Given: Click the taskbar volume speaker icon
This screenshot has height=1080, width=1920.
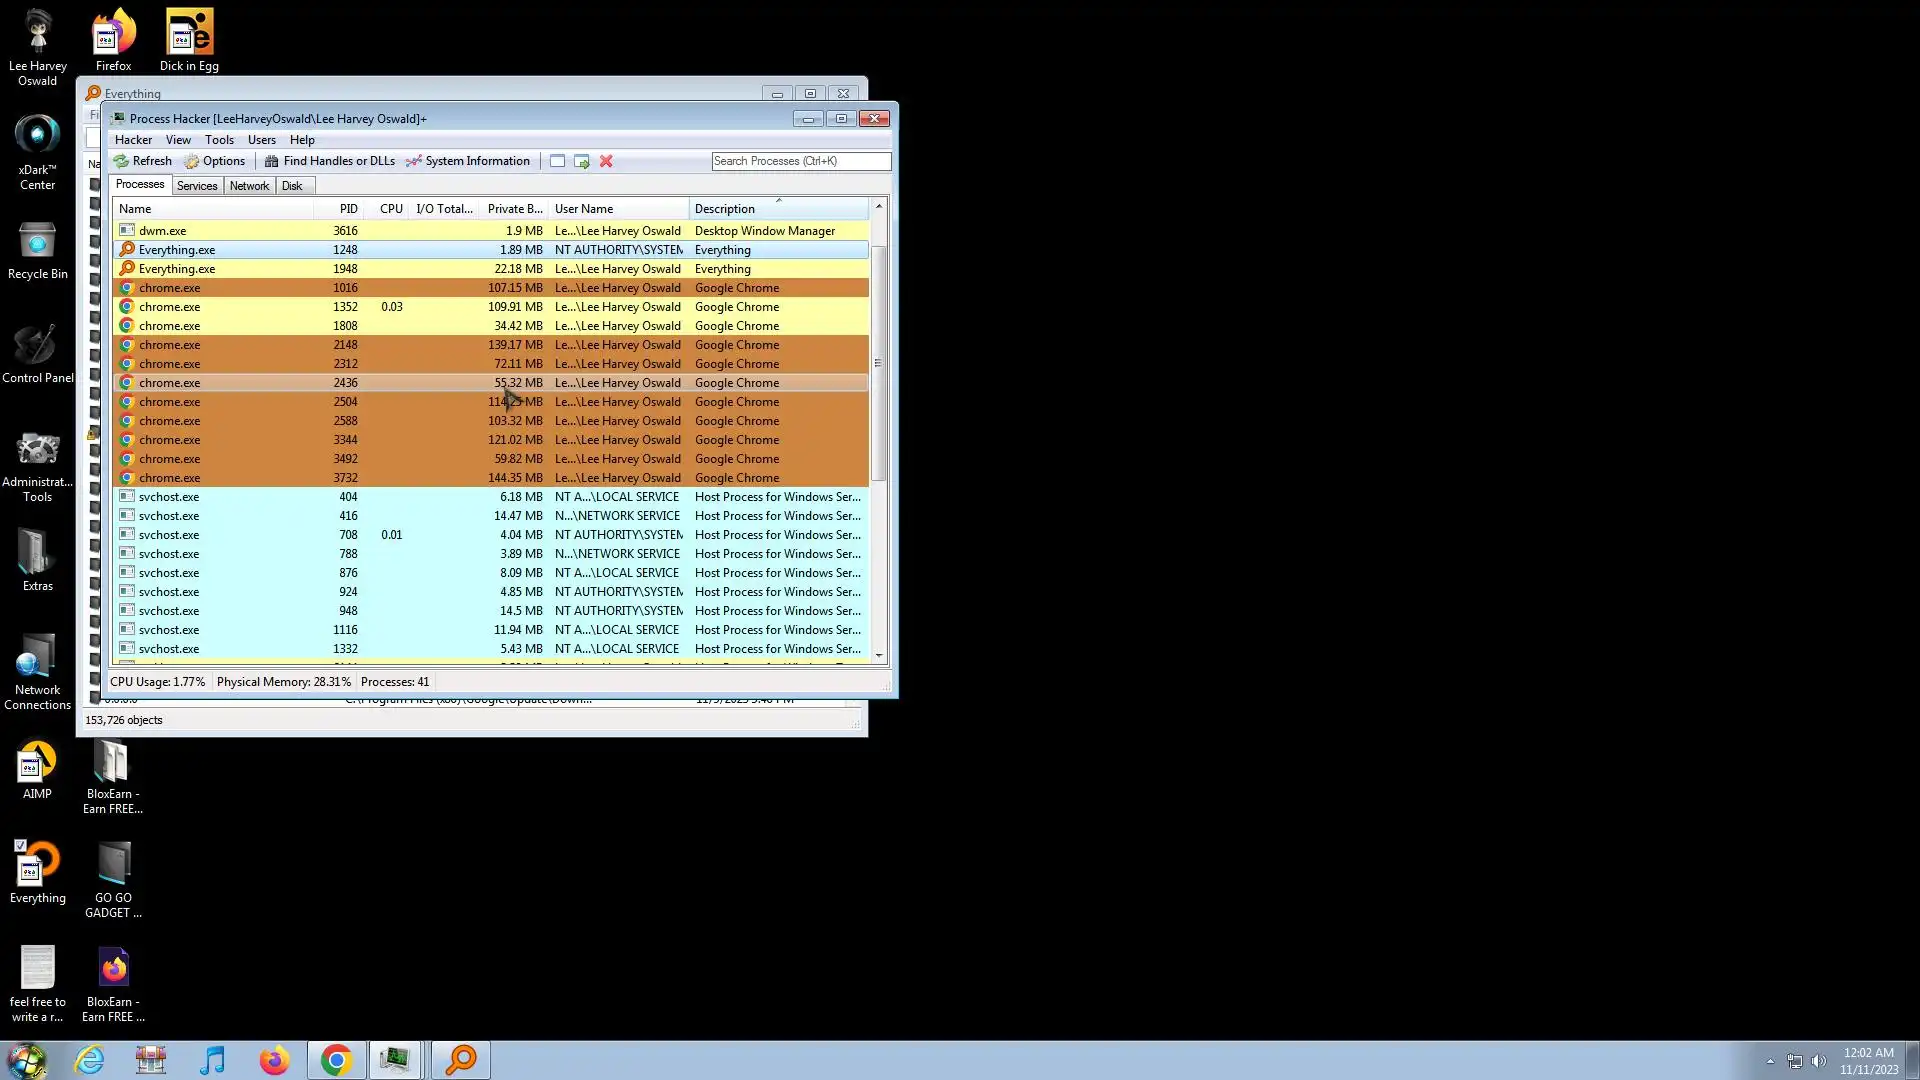Looking at the screenshot, I should tap(1818, 1061).
